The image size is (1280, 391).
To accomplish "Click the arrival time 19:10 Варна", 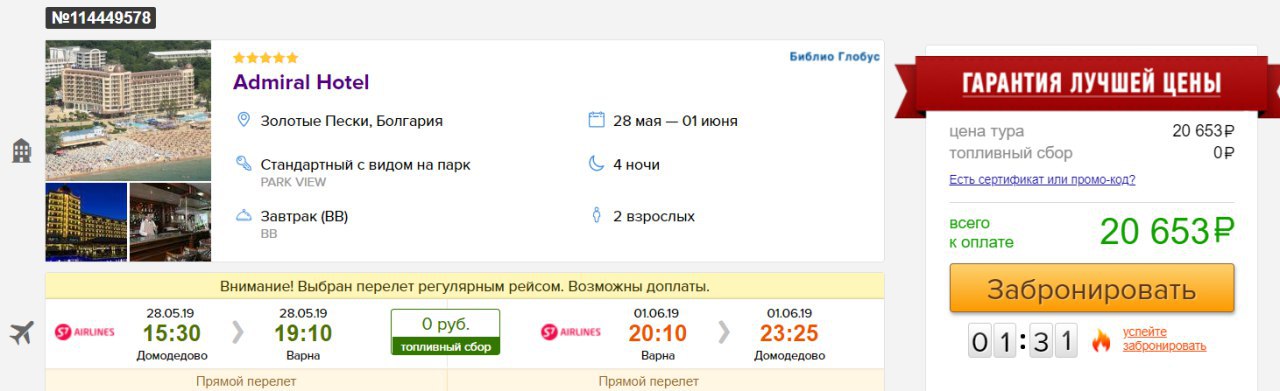I will click(303, 334).
